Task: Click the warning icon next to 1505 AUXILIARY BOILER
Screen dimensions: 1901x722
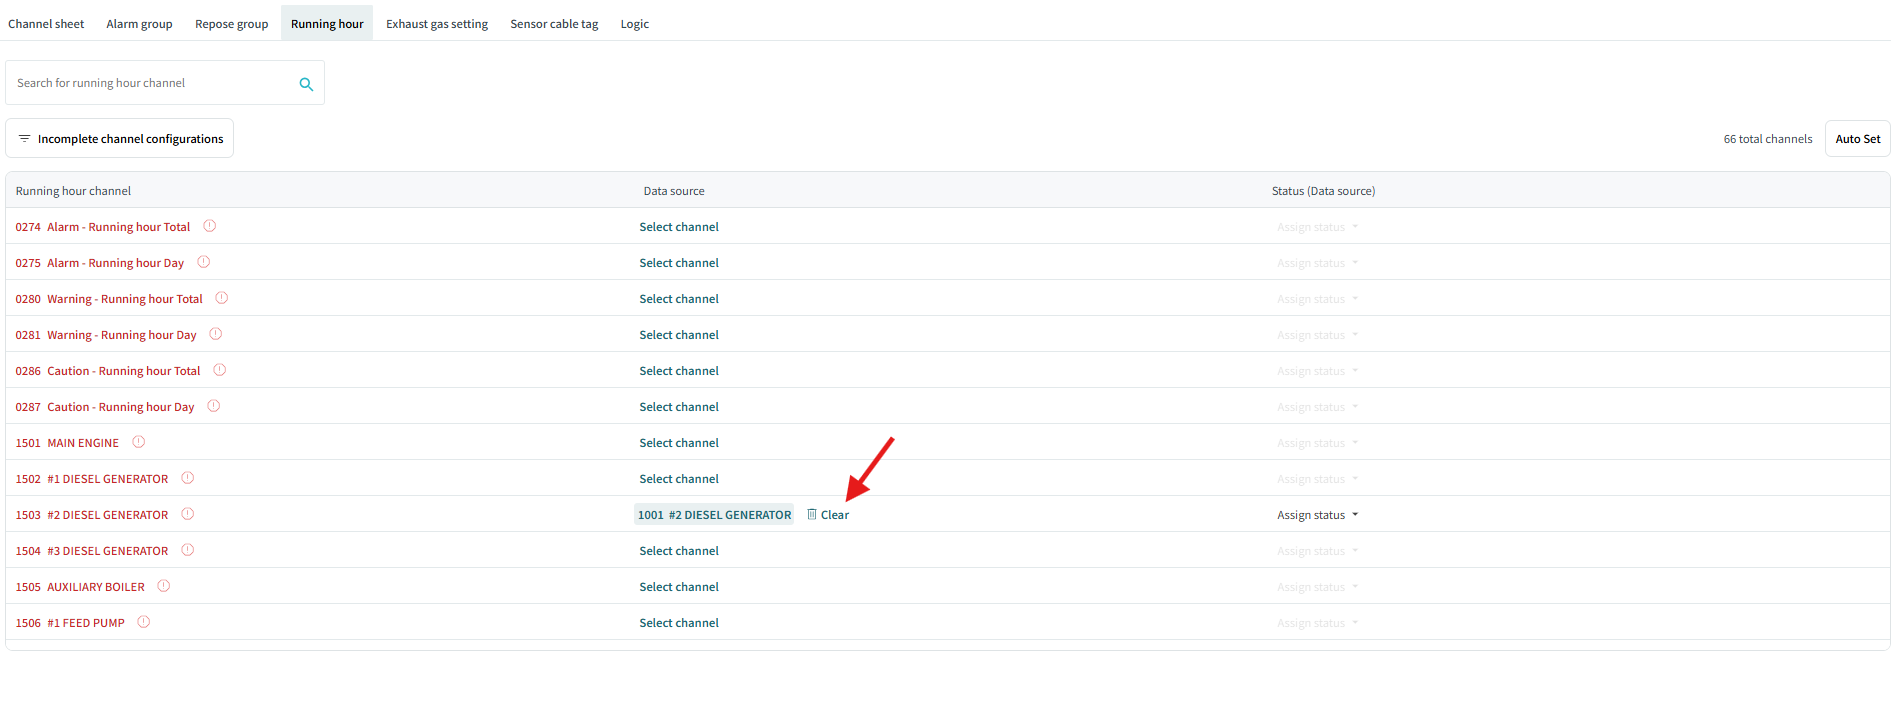Action: (163, 586)
